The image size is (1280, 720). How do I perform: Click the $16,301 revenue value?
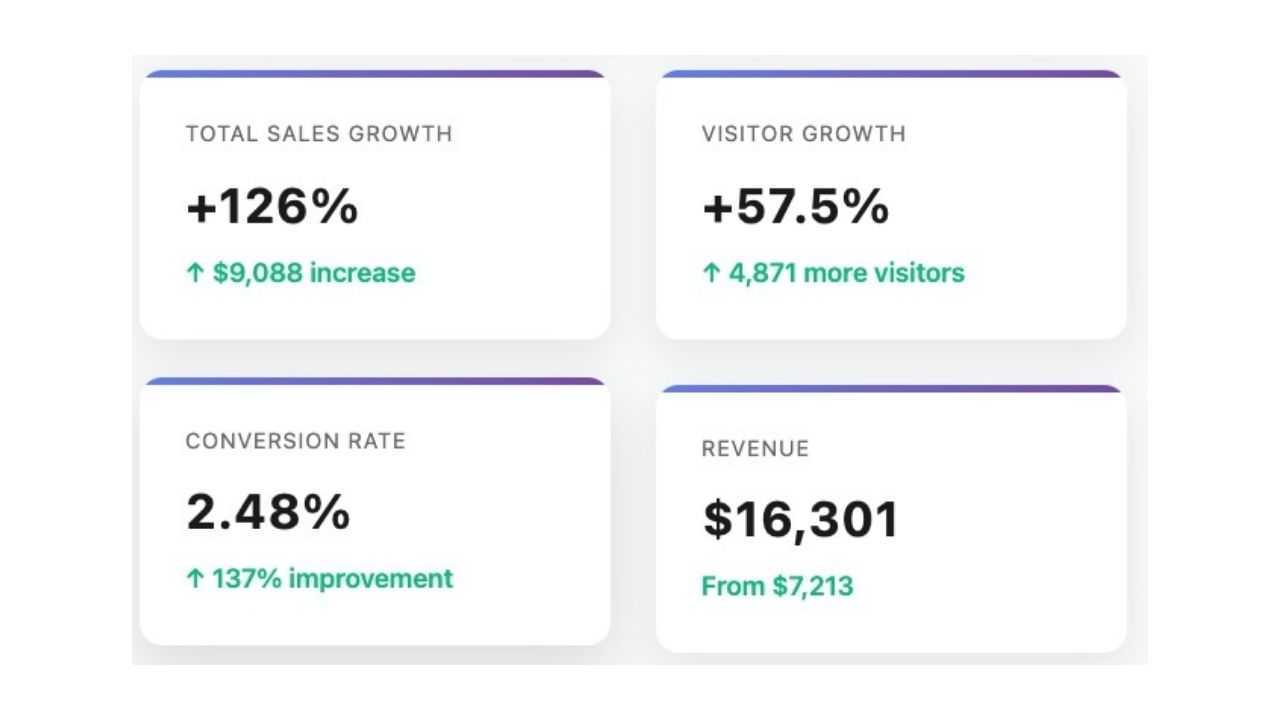[800, 518]
